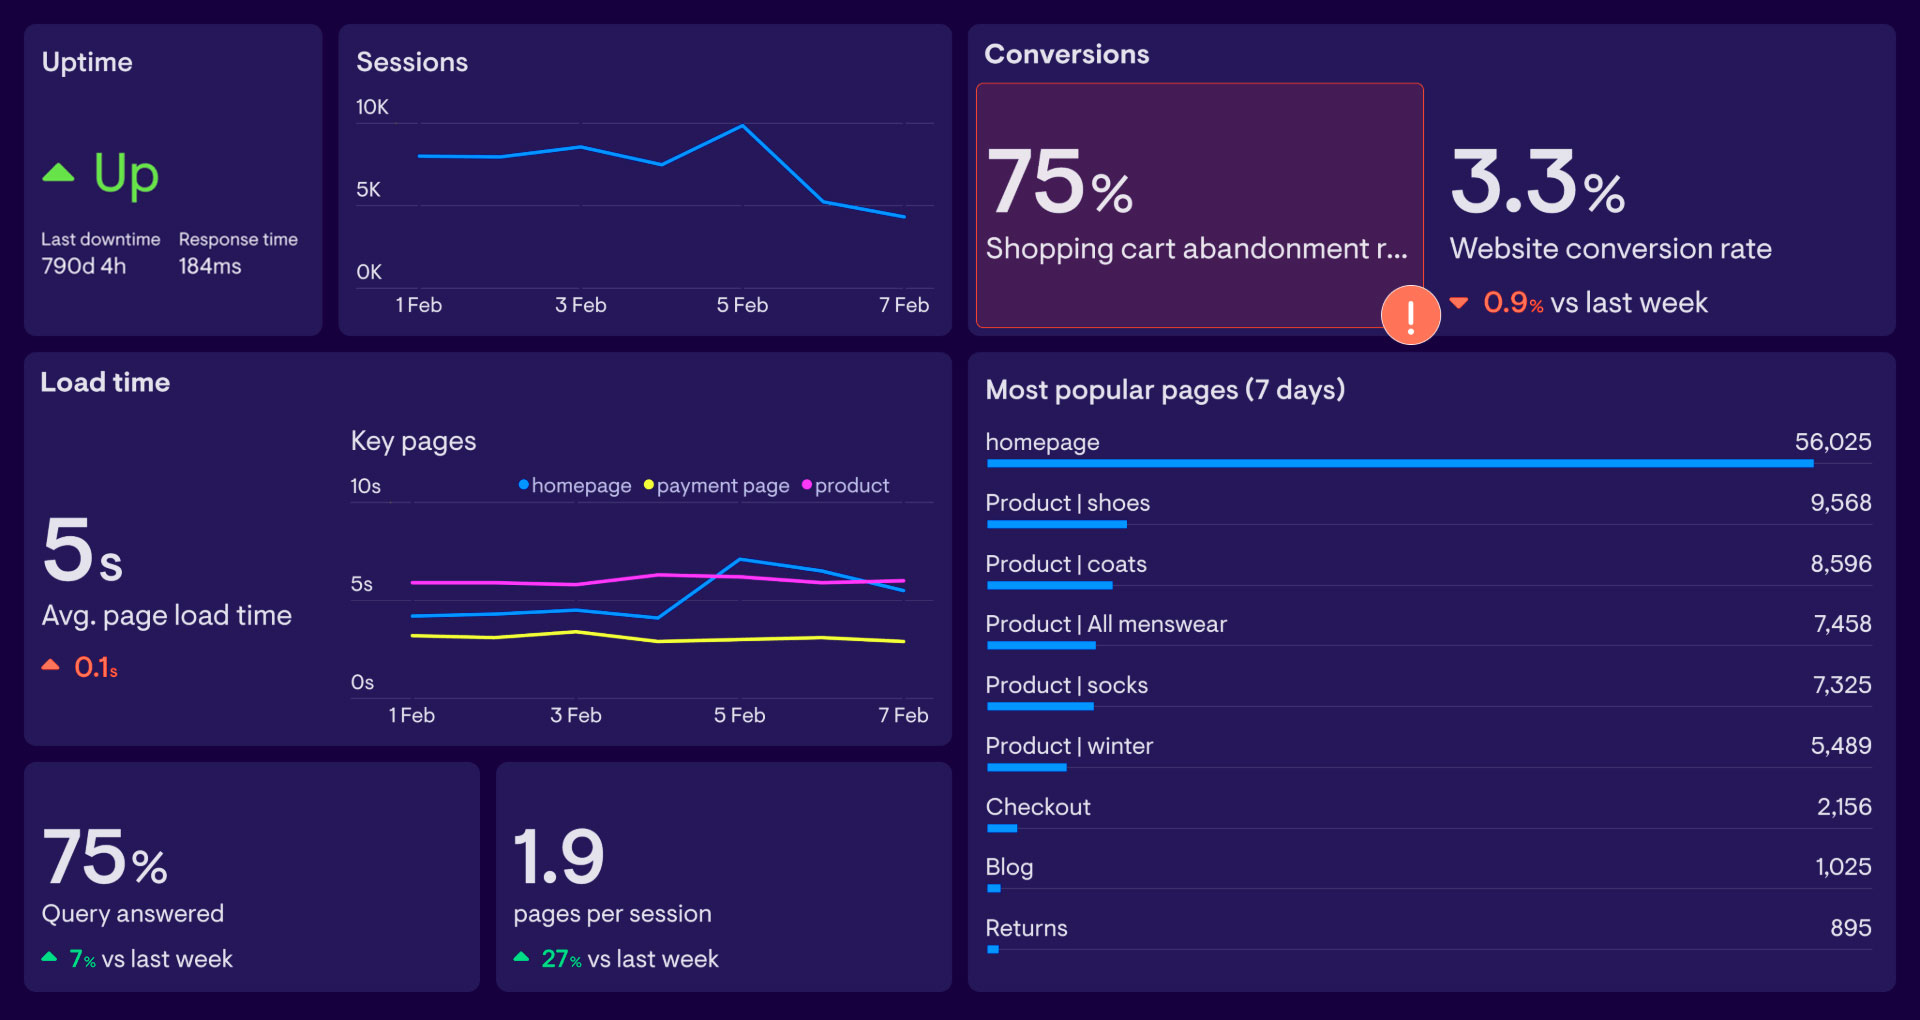The image size is (1920, 1020).
Task: Click the magenta product legend dot
Action: (806, 485)
